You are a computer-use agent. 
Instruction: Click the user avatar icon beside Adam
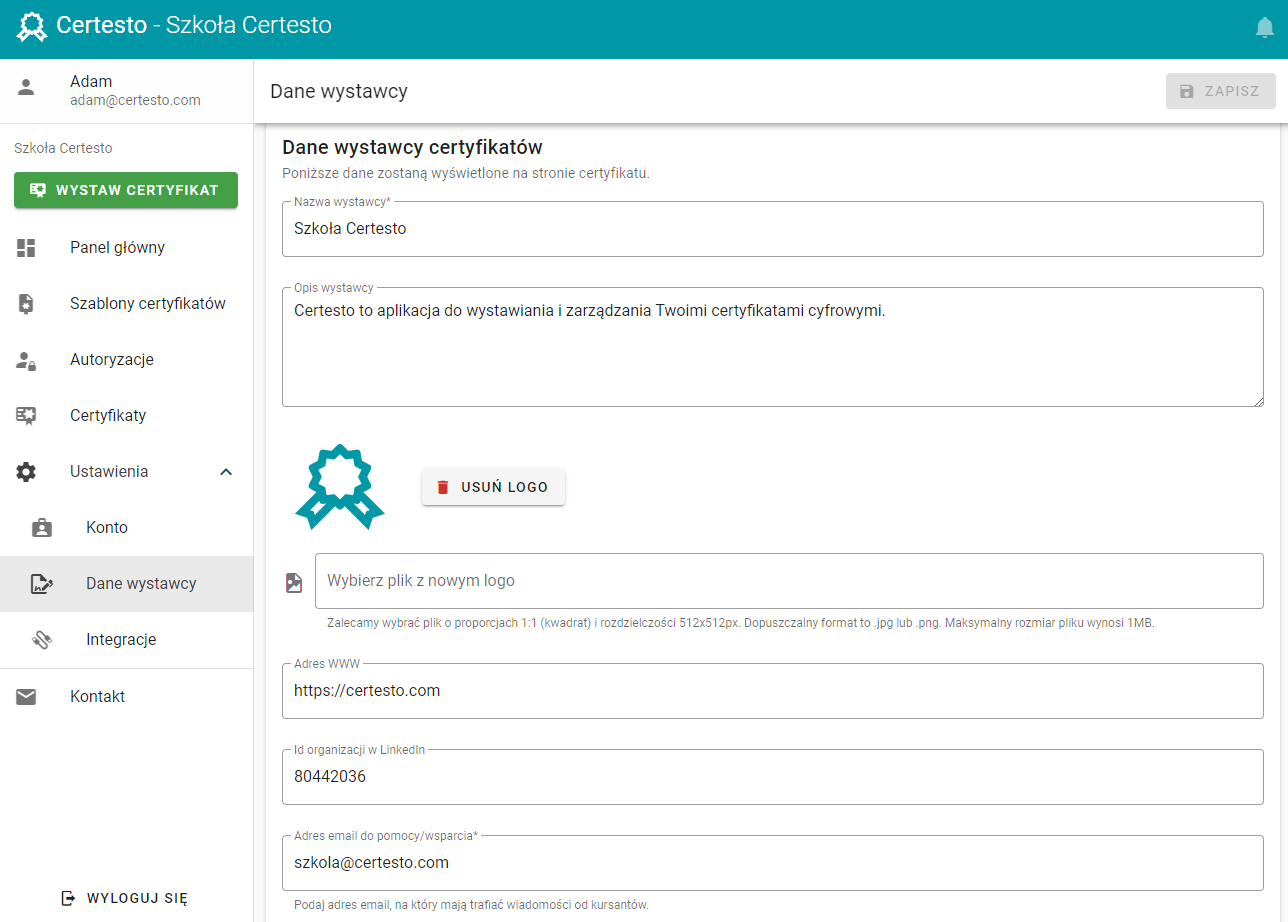click(x=26, y=88)
